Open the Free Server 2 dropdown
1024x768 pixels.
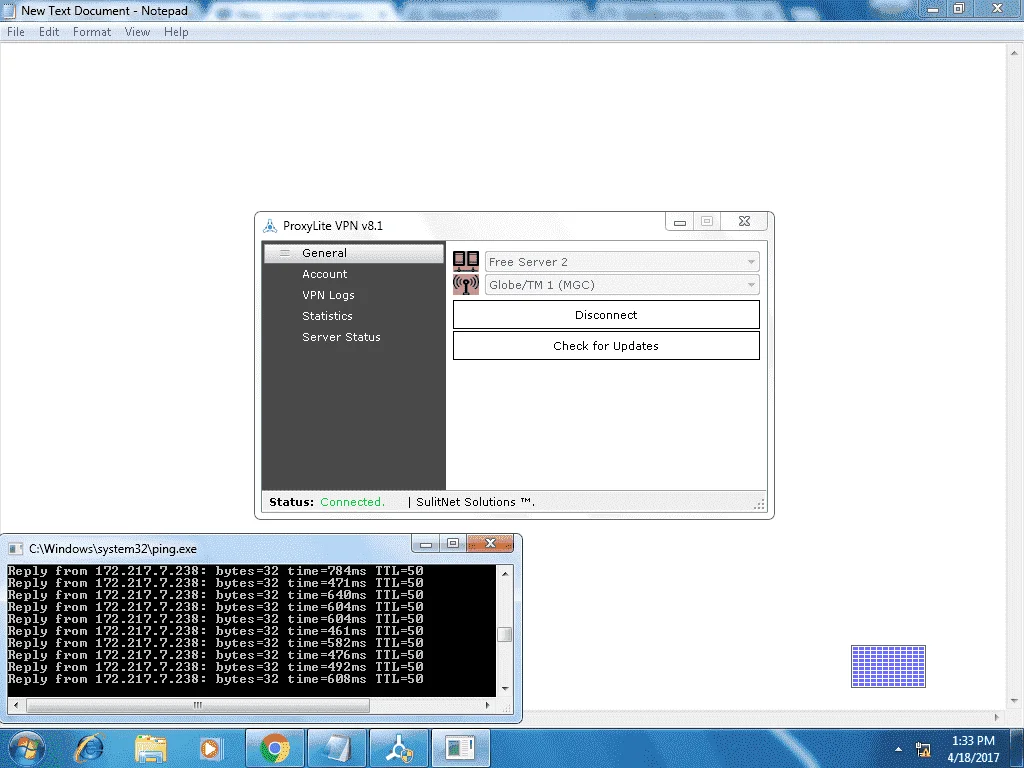622,262
